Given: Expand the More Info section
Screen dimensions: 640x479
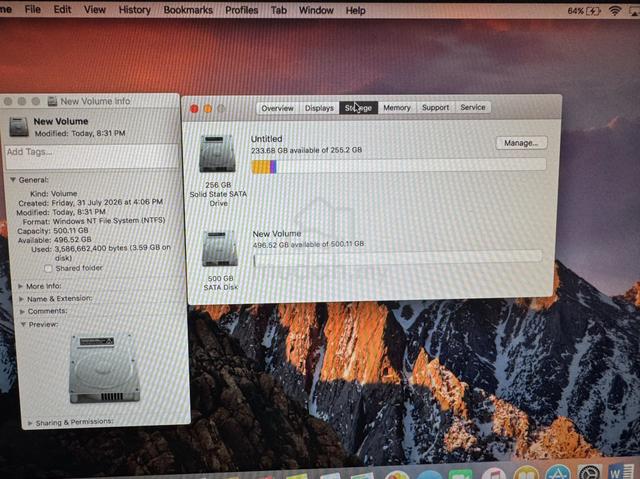Looking at the screenshot, I should (20, 286).
